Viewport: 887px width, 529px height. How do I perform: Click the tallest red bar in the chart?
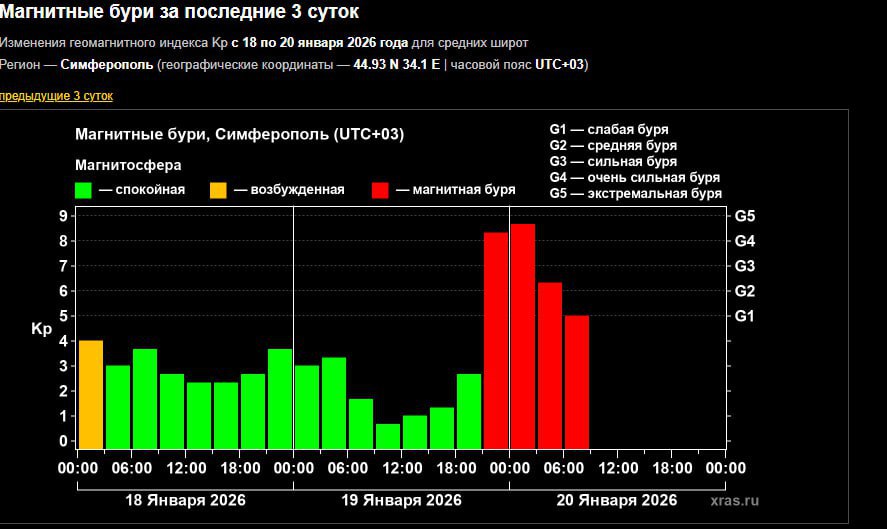(x=522, y=337)
